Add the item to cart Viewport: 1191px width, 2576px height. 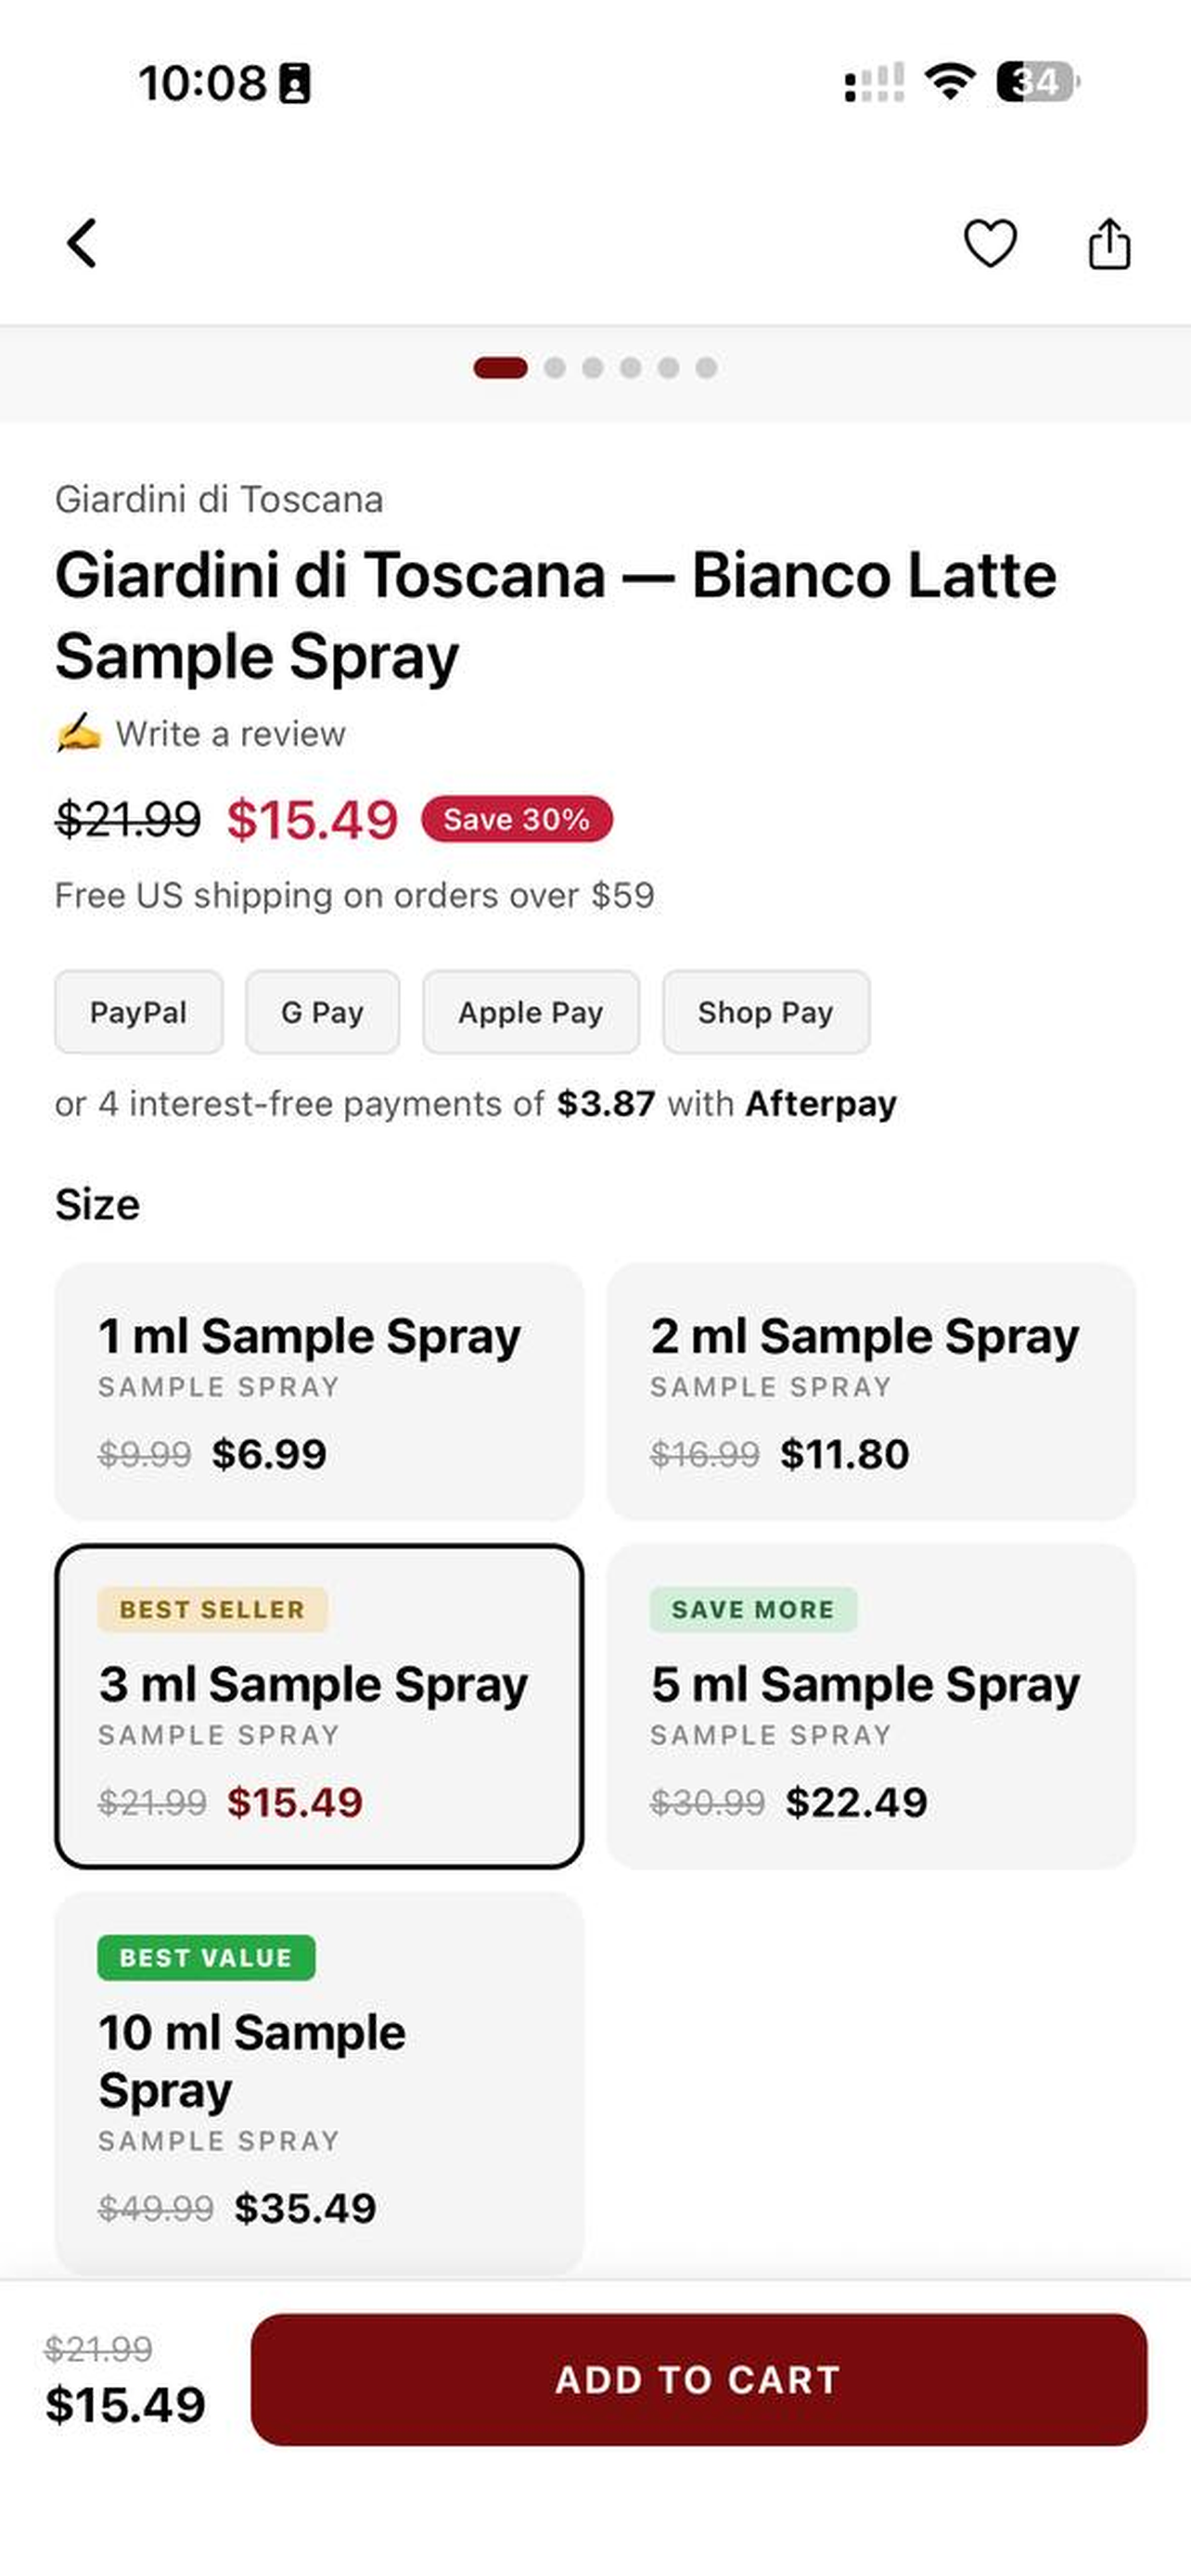(699, 2380)
